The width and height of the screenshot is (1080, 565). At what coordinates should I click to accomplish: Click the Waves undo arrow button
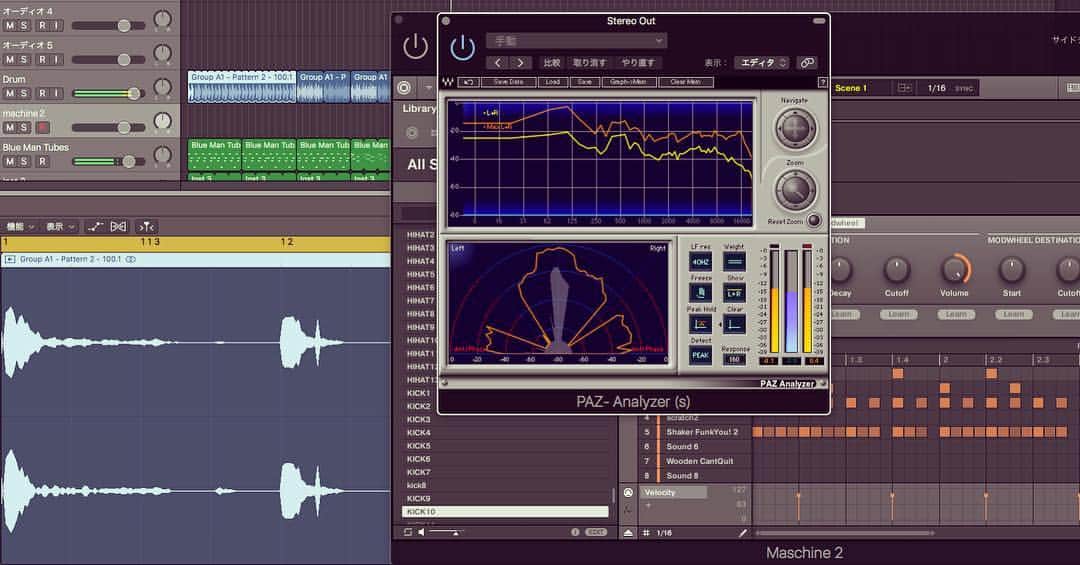pyautogui.click(x=468, y=82)
